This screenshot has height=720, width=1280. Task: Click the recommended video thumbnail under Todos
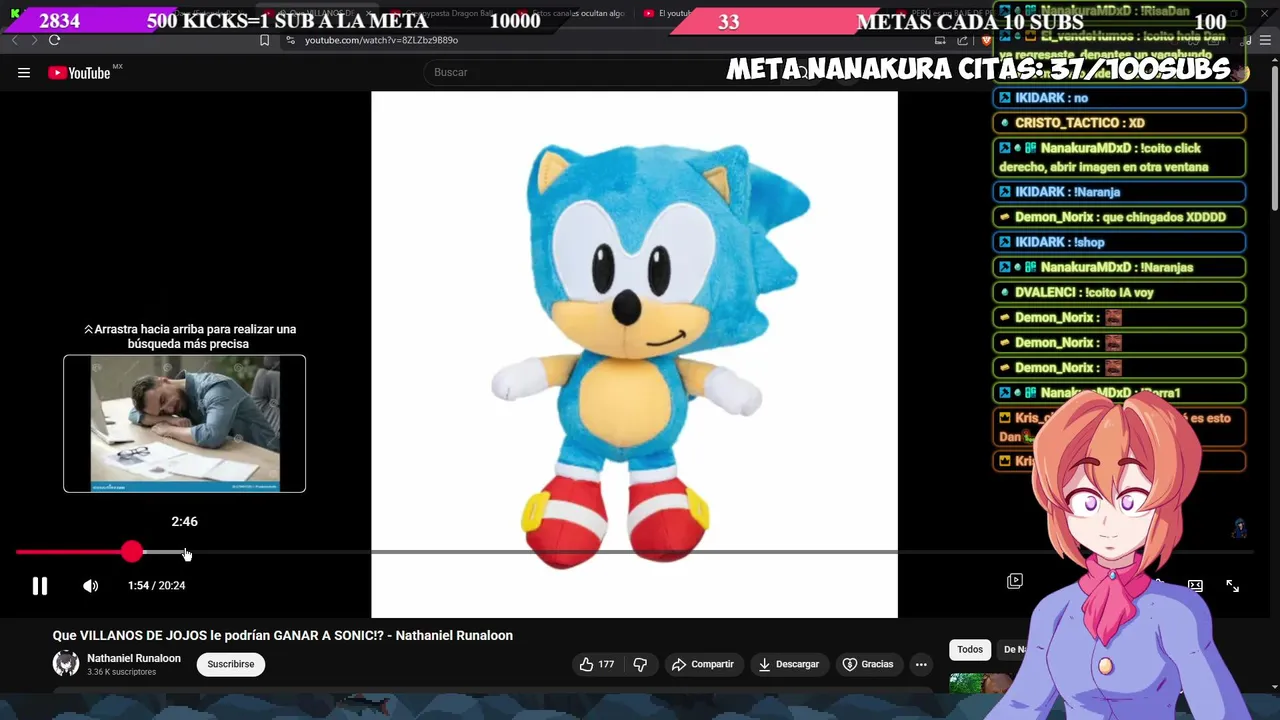click(x=978, y=684)
